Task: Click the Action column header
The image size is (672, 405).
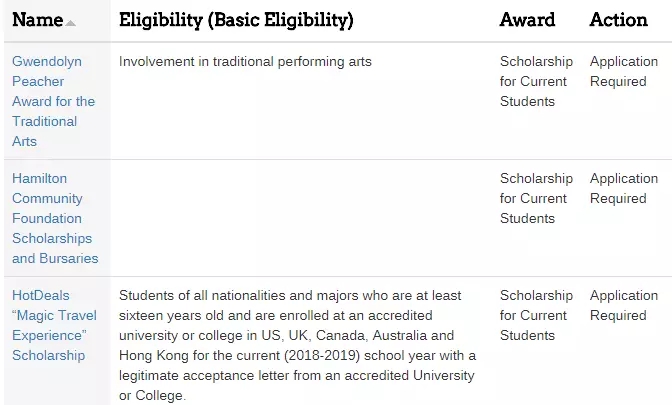Action: click(619, 20)
